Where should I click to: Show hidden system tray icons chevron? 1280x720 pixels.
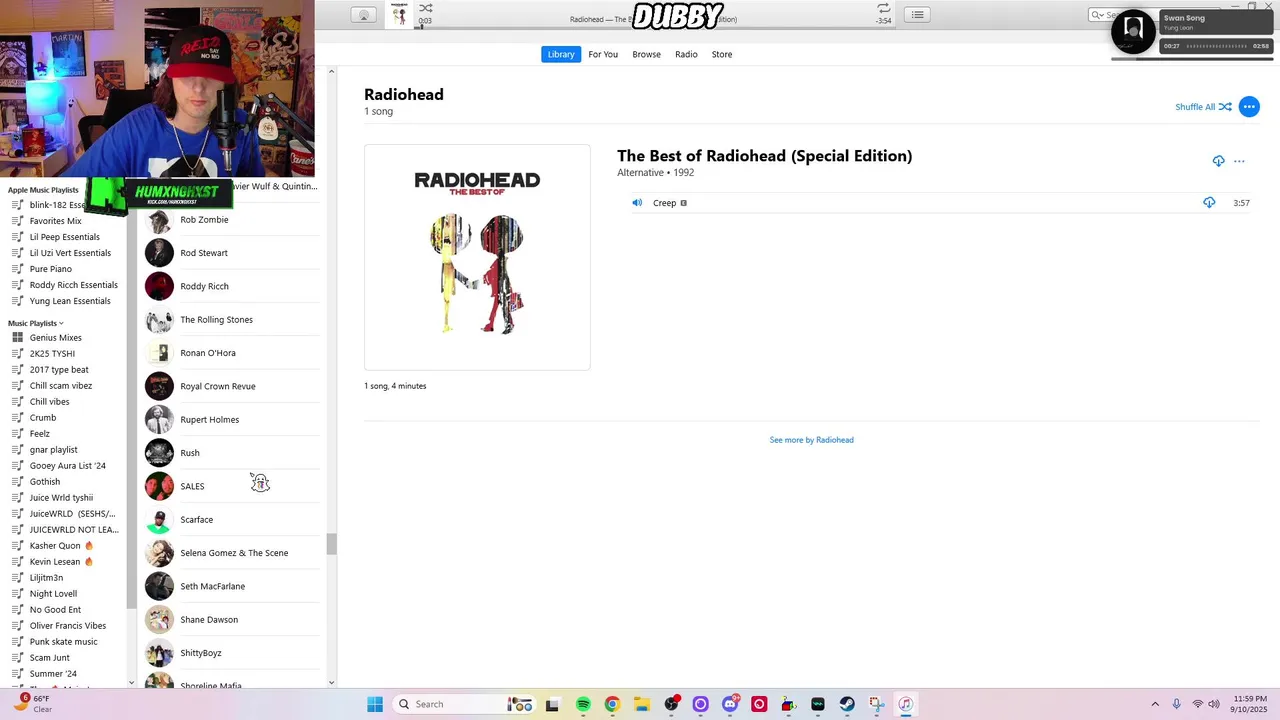point(1155,704)
